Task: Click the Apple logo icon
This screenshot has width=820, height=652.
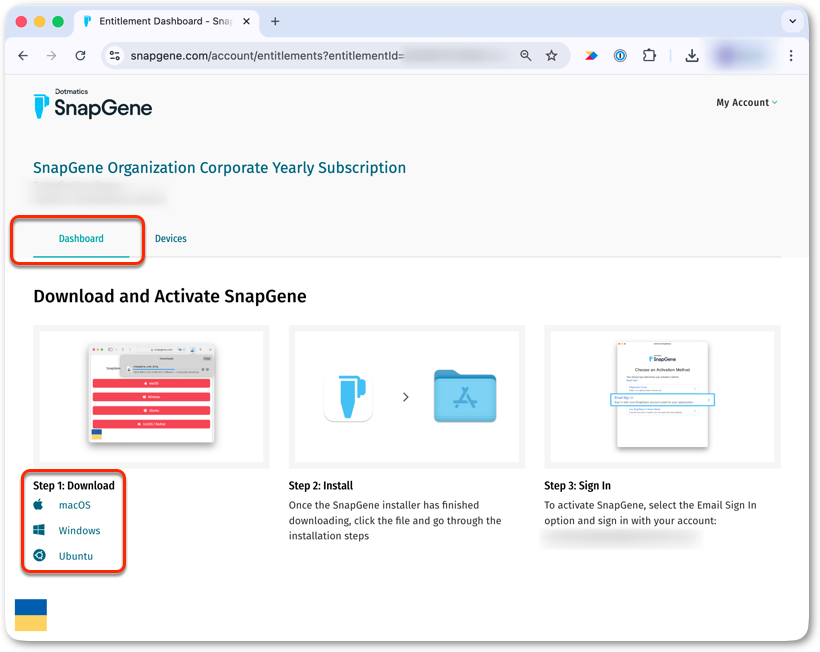Action: [x=39, y=505]
